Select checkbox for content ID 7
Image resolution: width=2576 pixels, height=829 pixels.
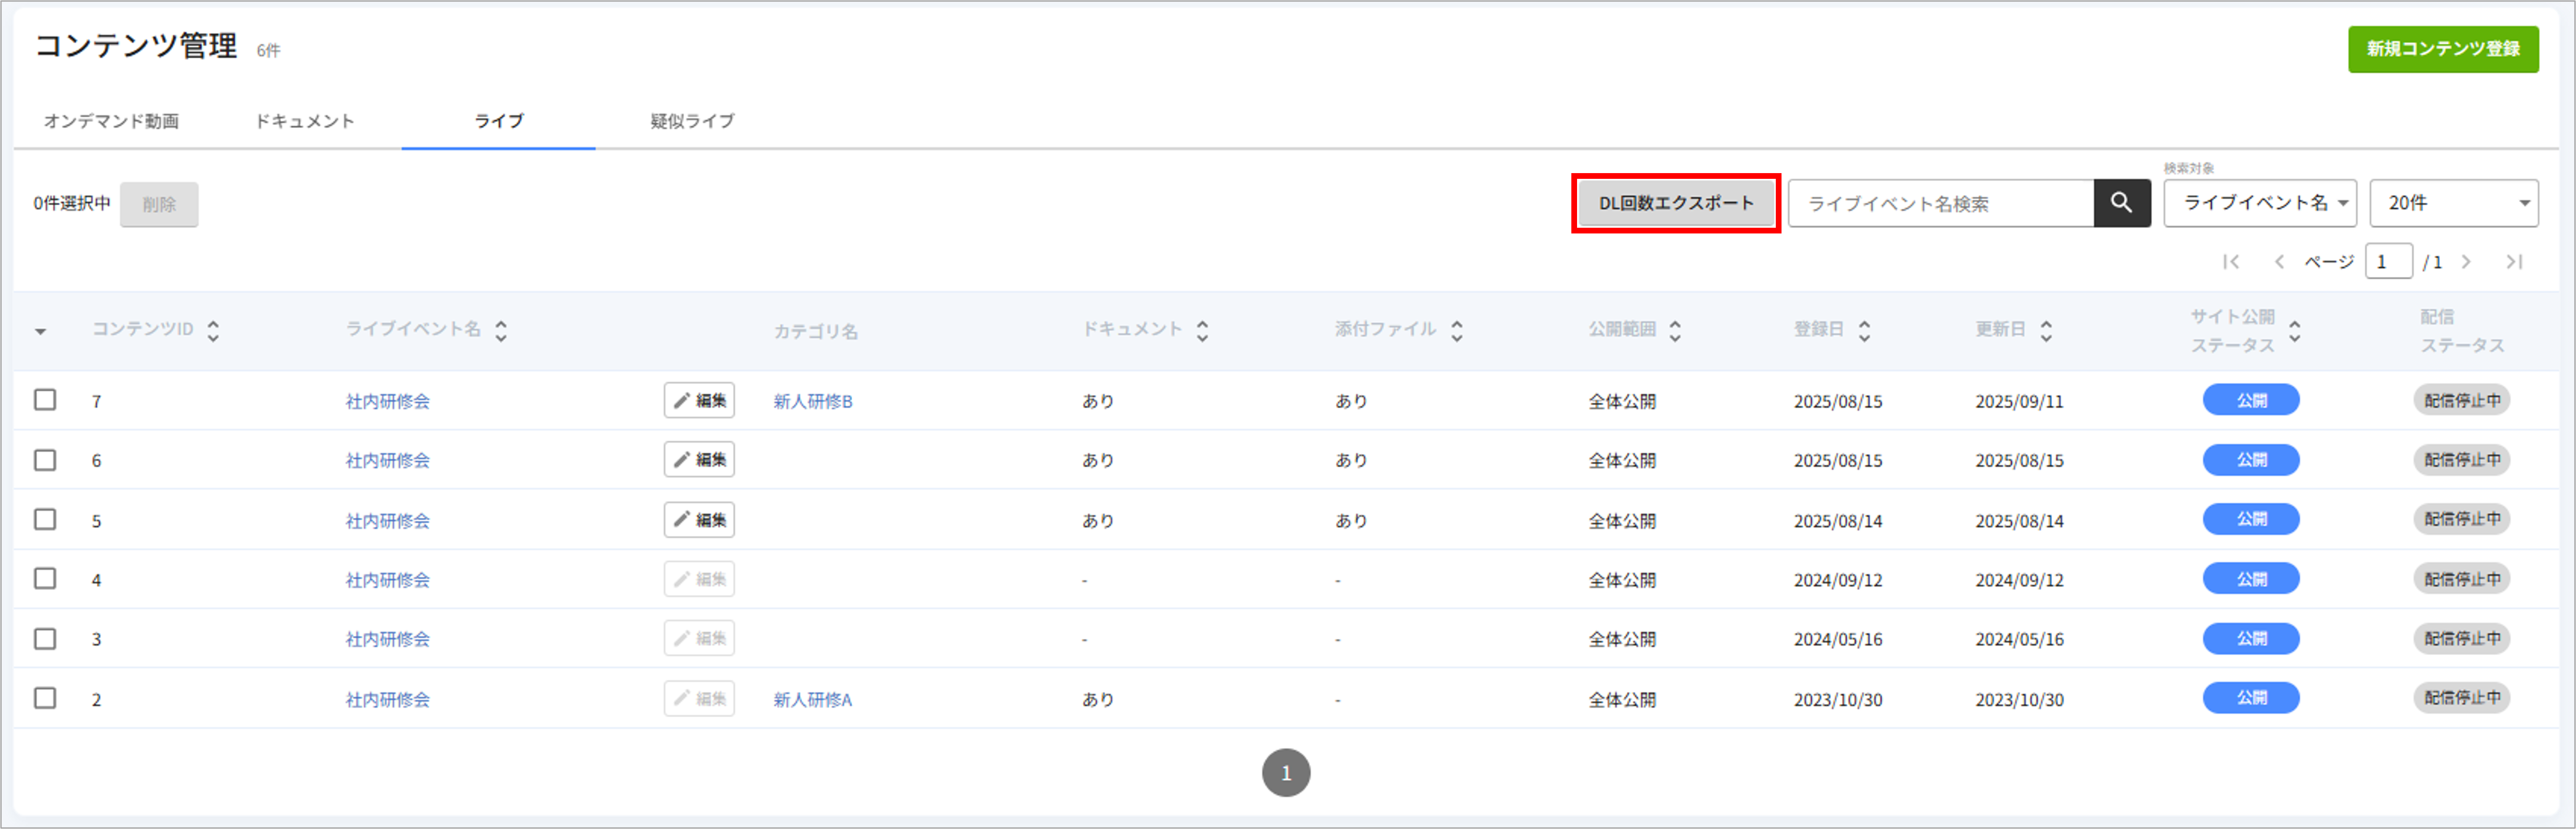point(45,400)
